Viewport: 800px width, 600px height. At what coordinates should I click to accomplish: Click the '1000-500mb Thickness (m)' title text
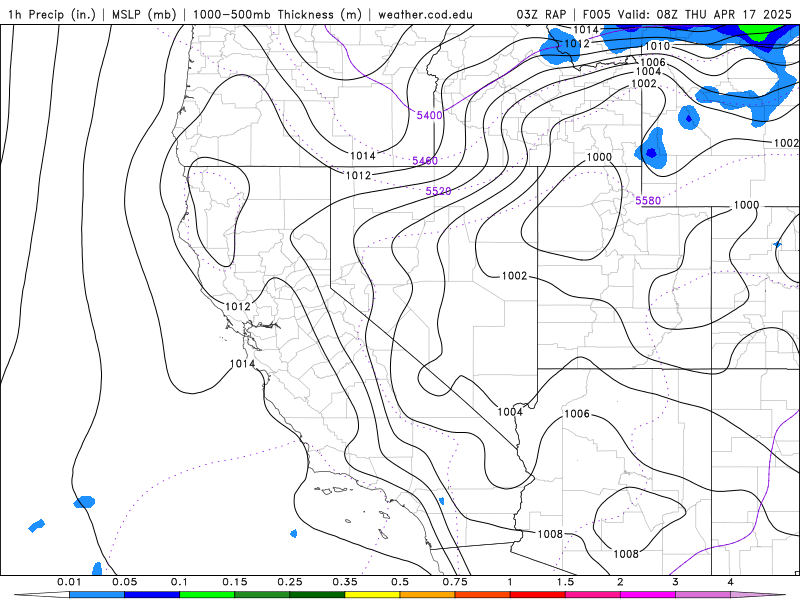coord(277,14)
